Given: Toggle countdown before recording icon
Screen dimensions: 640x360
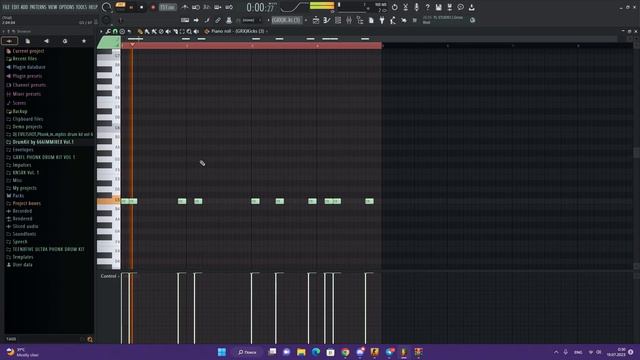Looking at the screenshot, I should [x=207, y=7].
